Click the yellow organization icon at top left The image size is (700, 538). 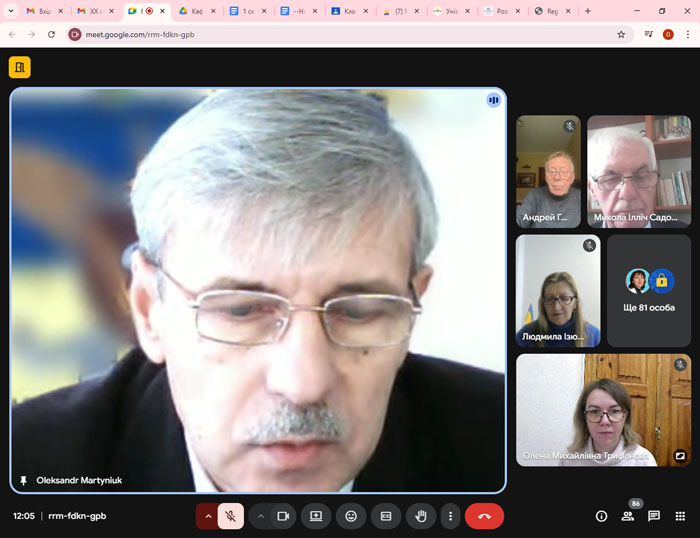19,67
